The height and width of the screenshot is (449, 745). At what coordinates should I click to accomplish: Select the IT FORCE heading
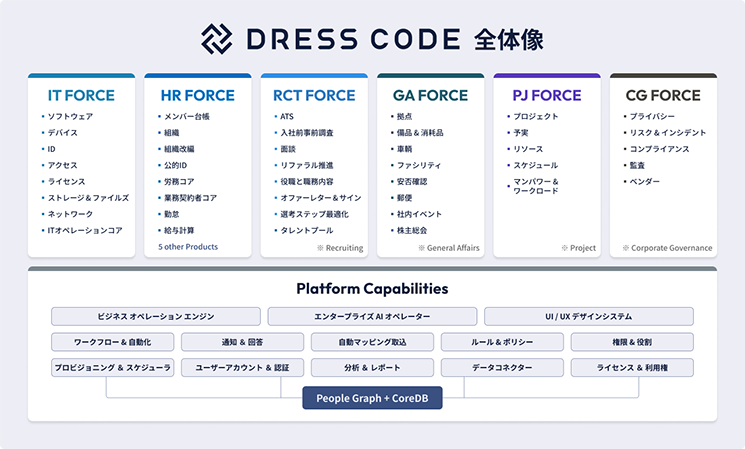click(81, 96)
